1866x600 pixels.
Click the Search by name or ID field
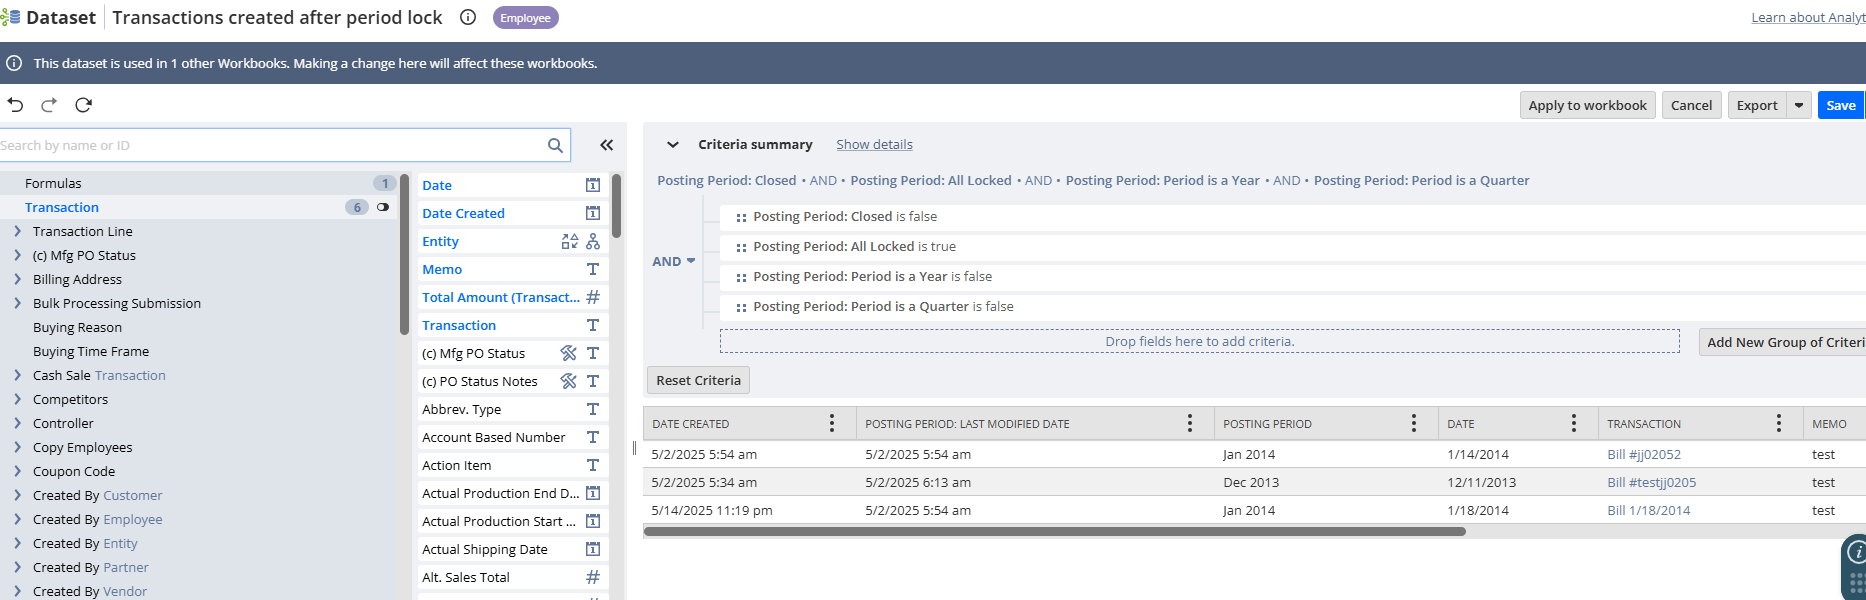point(270,146)
